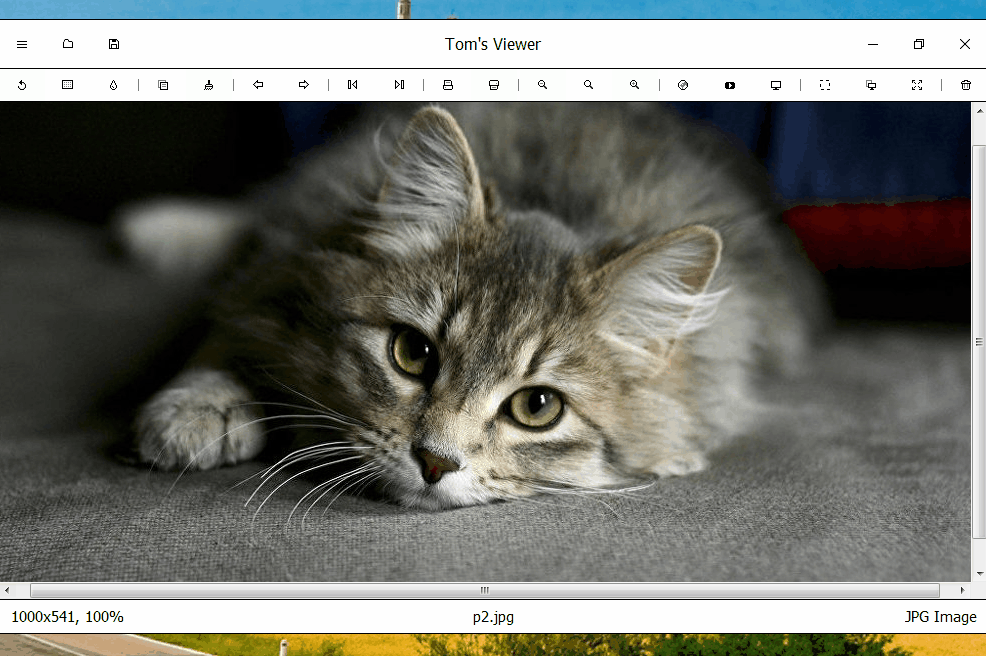Click the single desktop monitor icon
The image size is (986, 656).
click(776, 85)
